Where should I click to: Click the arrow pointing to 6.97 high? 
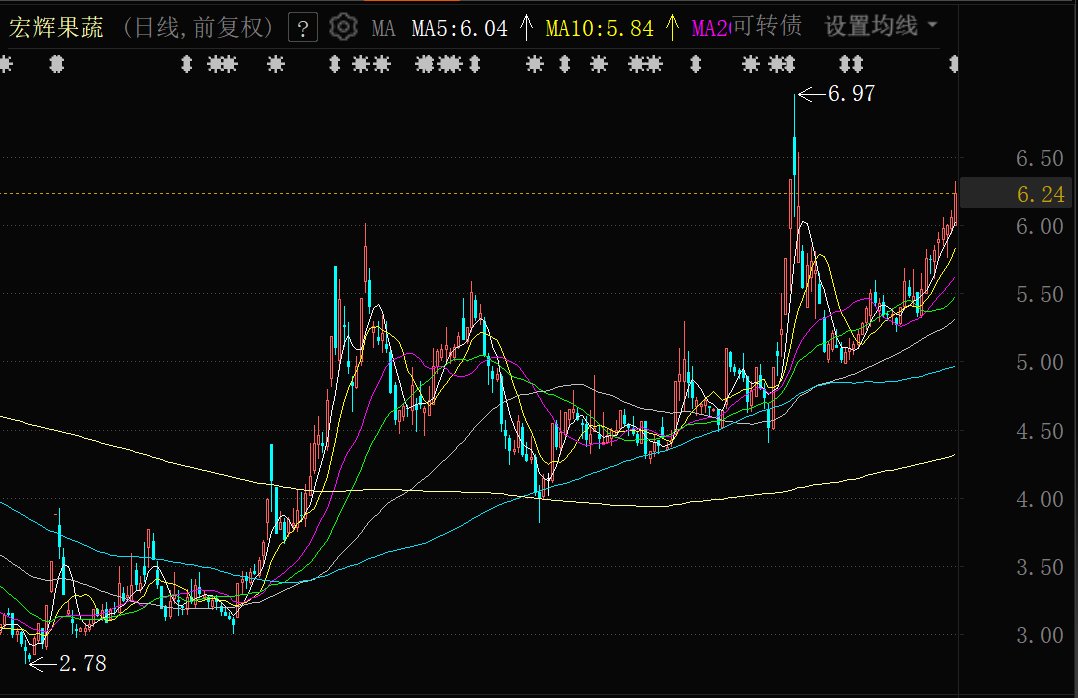coord(811,94)
